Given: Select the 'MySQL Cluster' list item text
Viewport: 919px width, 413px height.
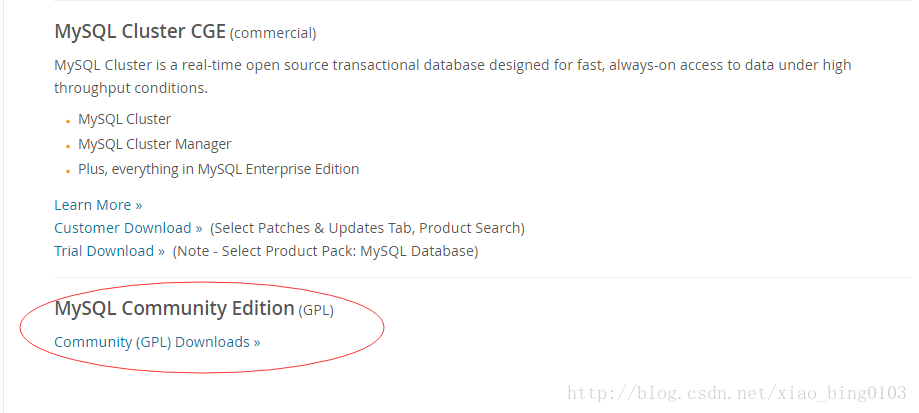Looking at the screenshot, I should [x=124, y=119].
